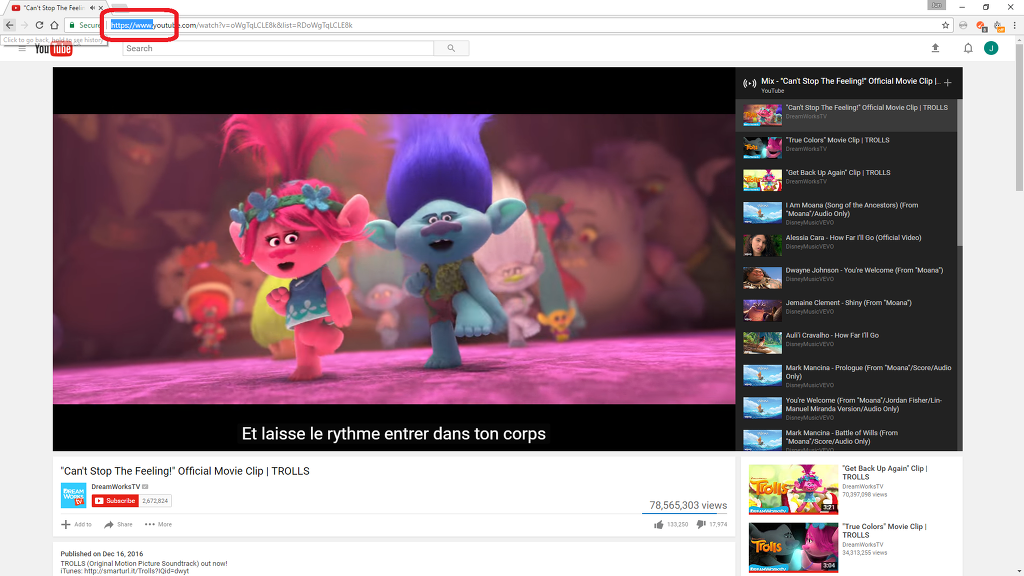1024x576 pixels.
Task: Play Mark Mancina - Prologue playlist item
Action: (846, 376)
